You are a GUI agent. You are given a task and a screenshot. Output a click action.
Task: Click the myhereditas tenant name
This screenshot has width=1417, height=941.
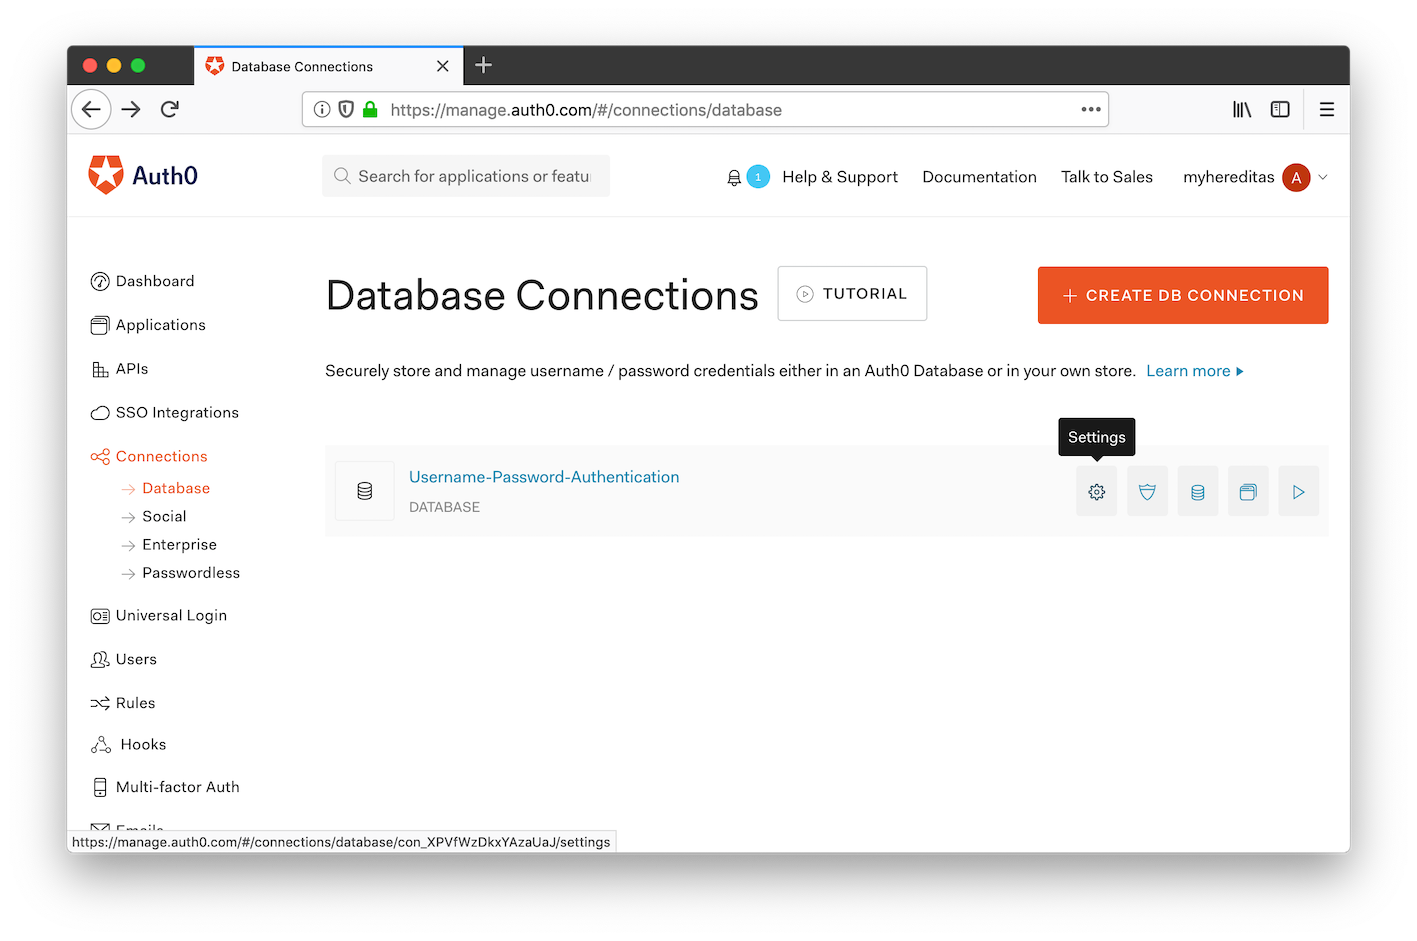(x=1228, y=177)
